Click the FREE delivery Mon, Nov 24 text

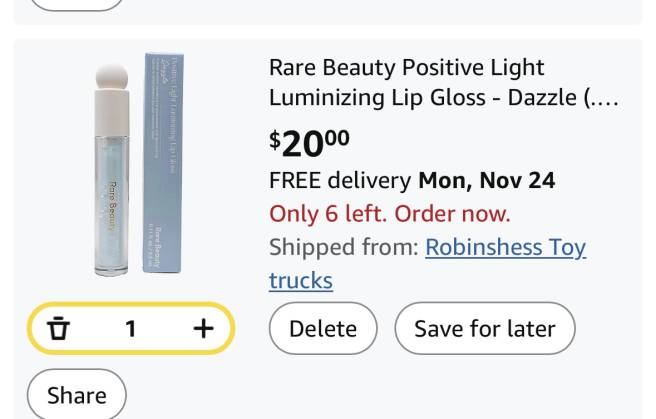(412, 181)
